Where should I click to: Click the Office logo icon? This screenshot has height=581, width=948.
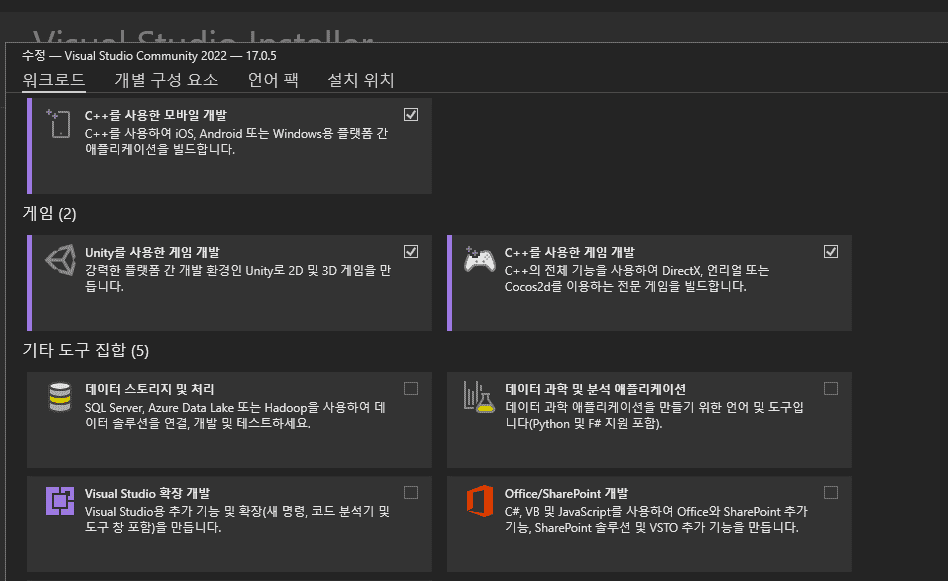pos(479,501)
